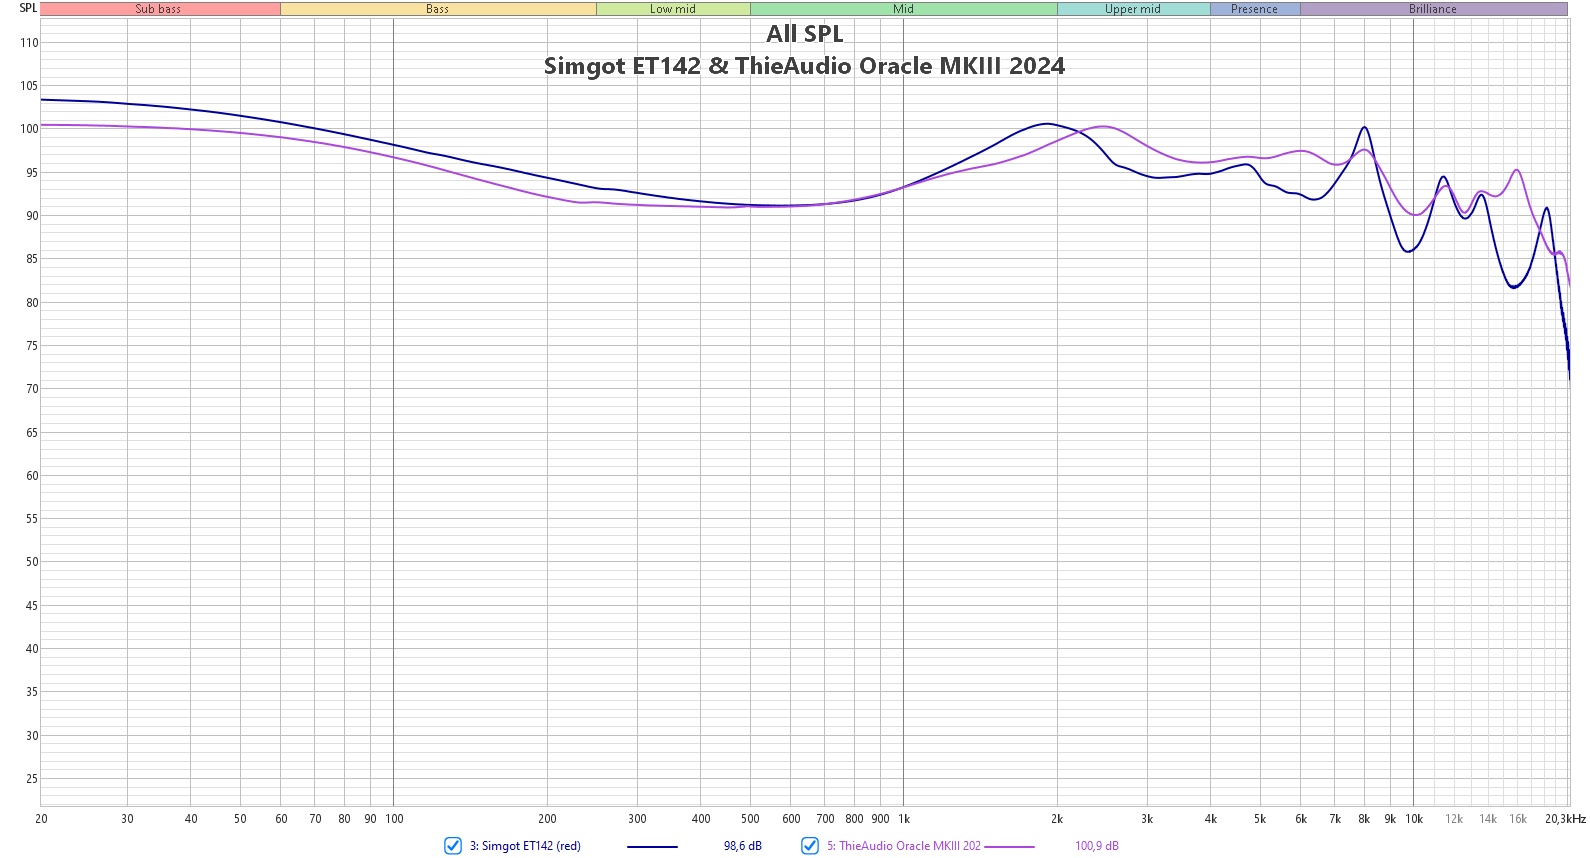Viewport: 1590px width, 858px height.
Task: Select the Brilliance frequency band
Action: (x=1433, y=9)
